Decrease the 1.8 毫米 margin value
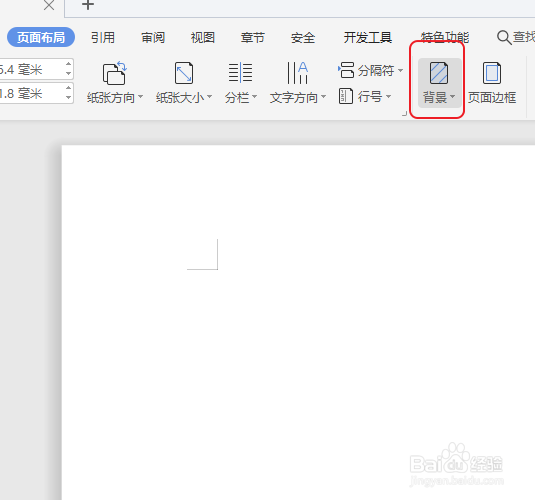This screenshot has width=535, height=500. [69, 98]
